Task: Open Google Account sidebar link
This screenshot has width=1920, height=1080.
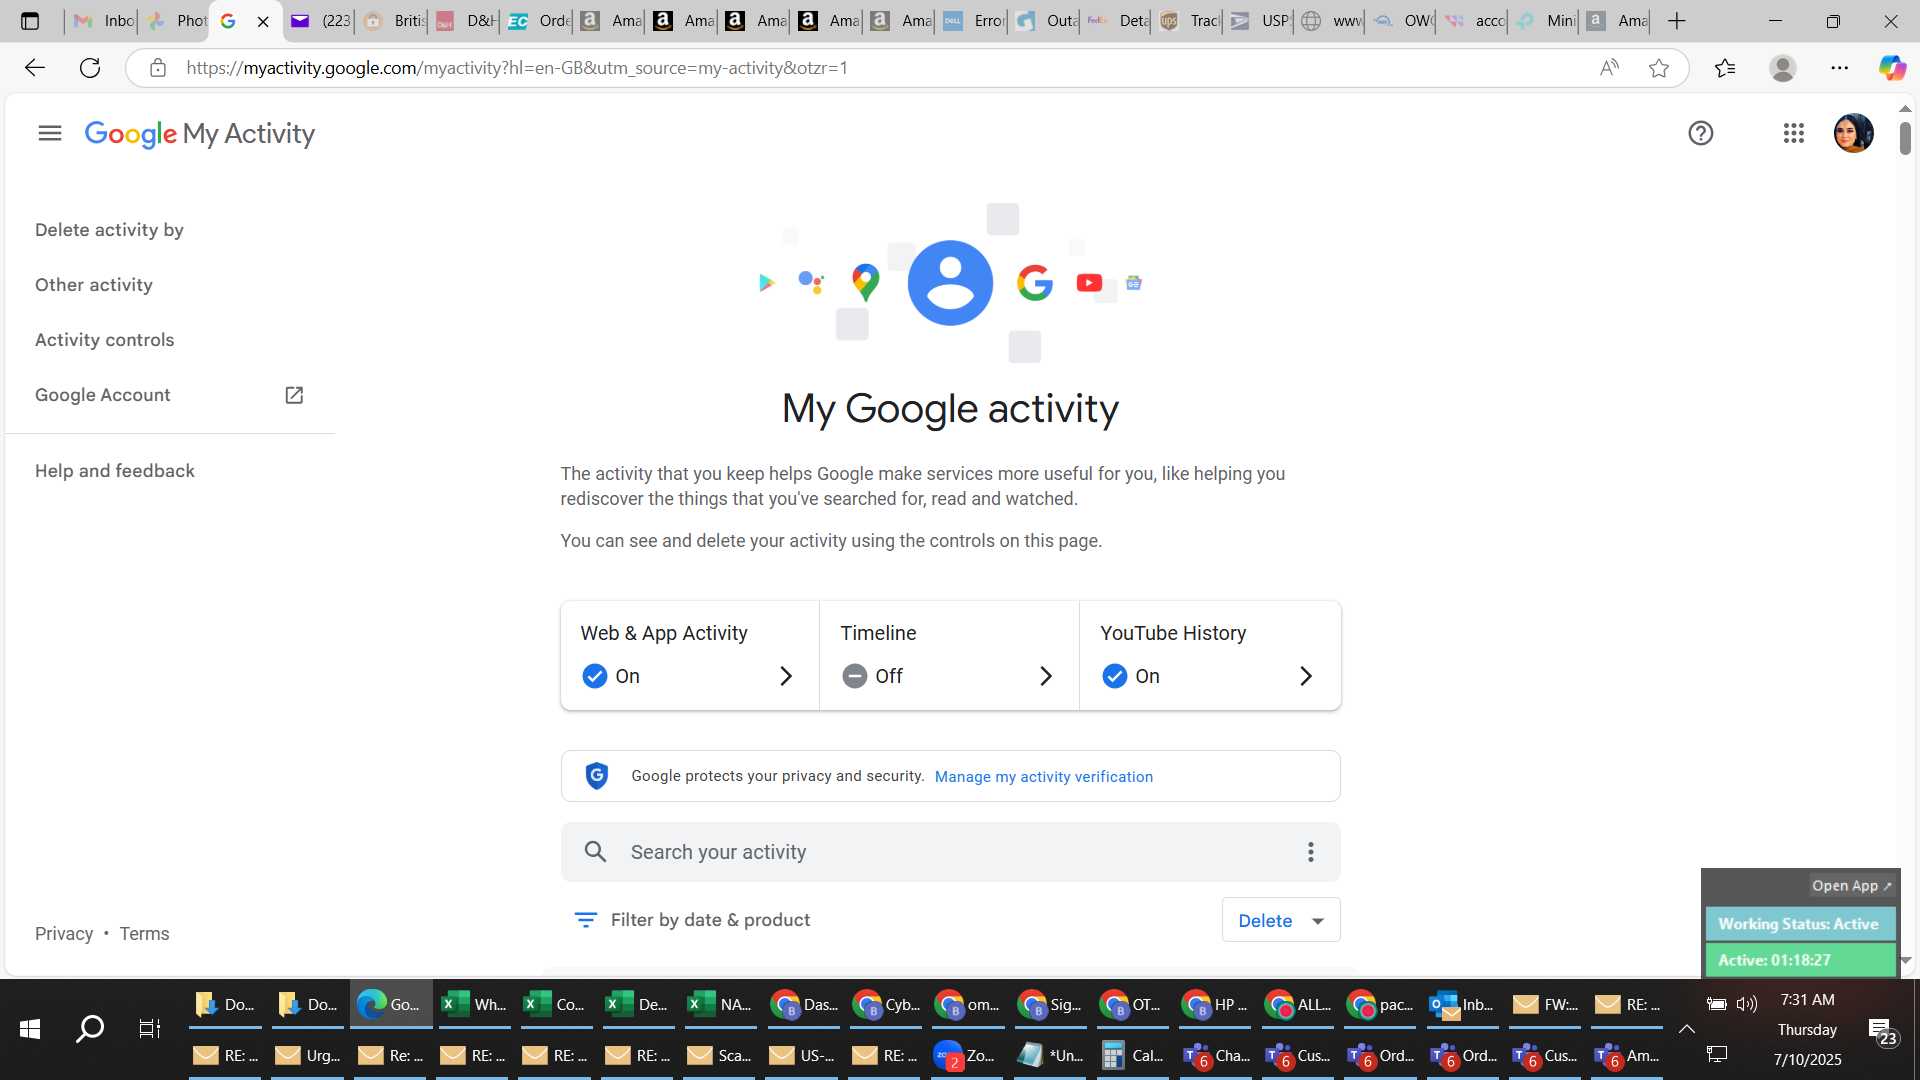Action: coord(103,395)
